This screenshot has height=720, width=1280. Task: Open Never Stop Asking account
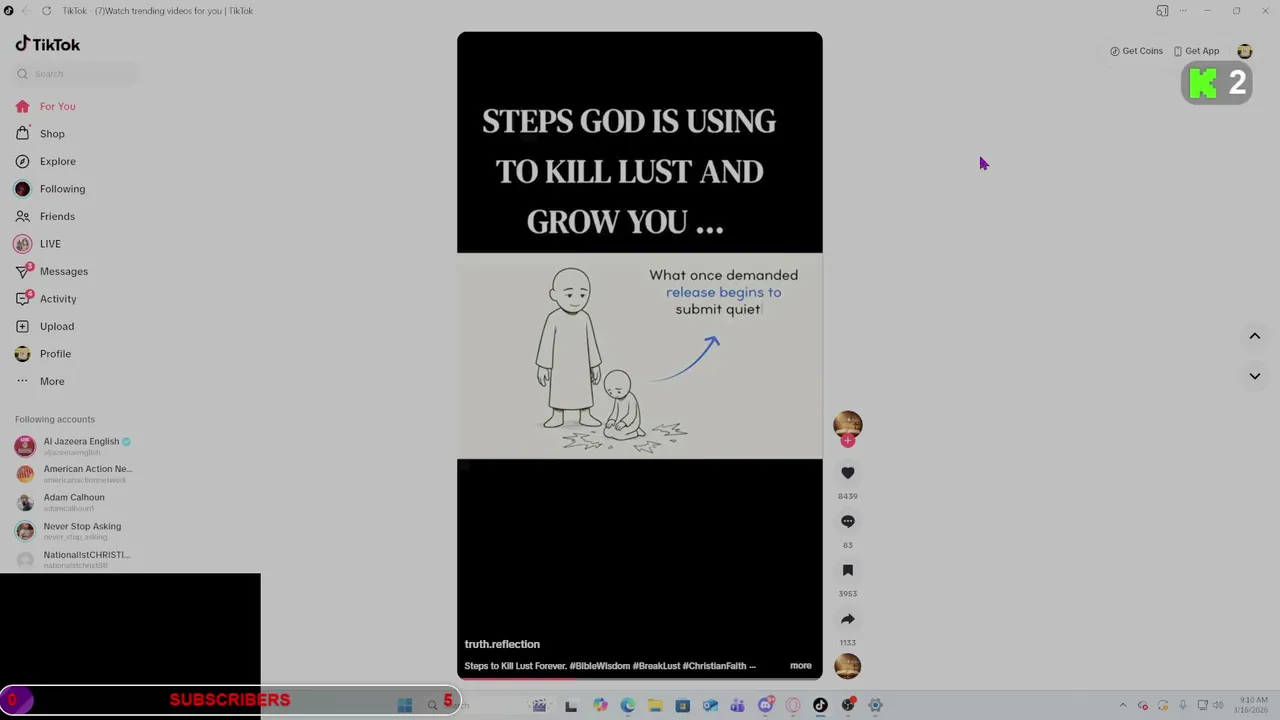[68, 531]
